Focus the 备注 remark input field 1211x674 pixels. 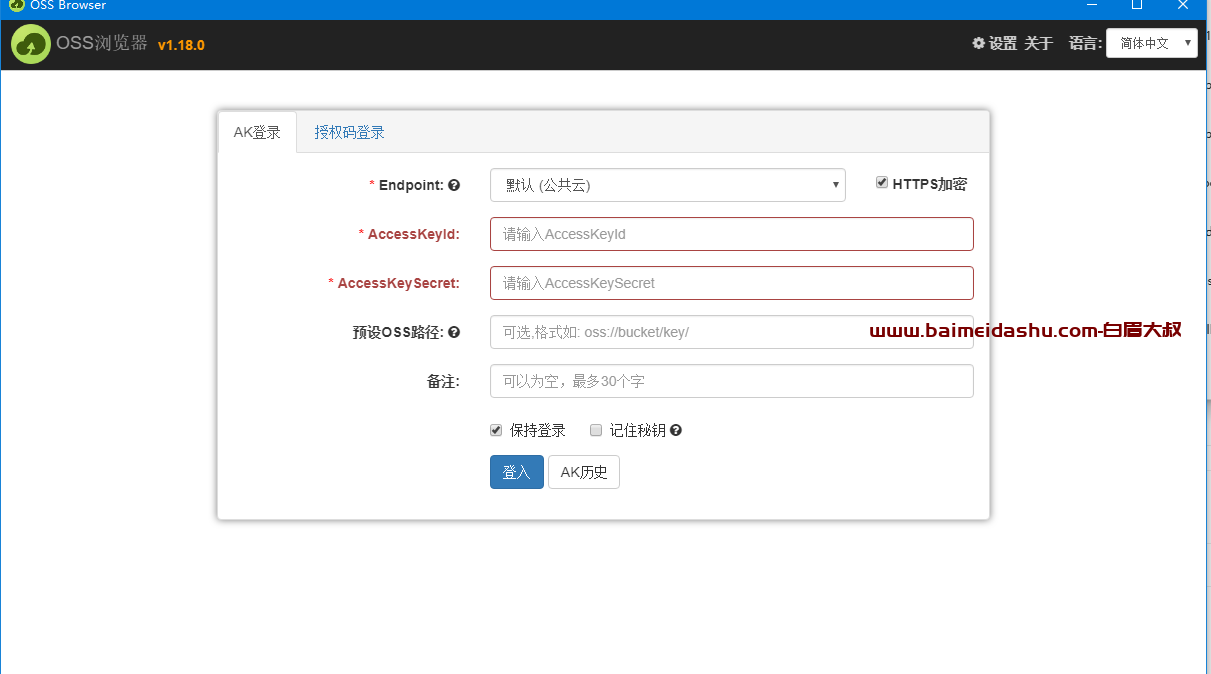coord(732,381)
